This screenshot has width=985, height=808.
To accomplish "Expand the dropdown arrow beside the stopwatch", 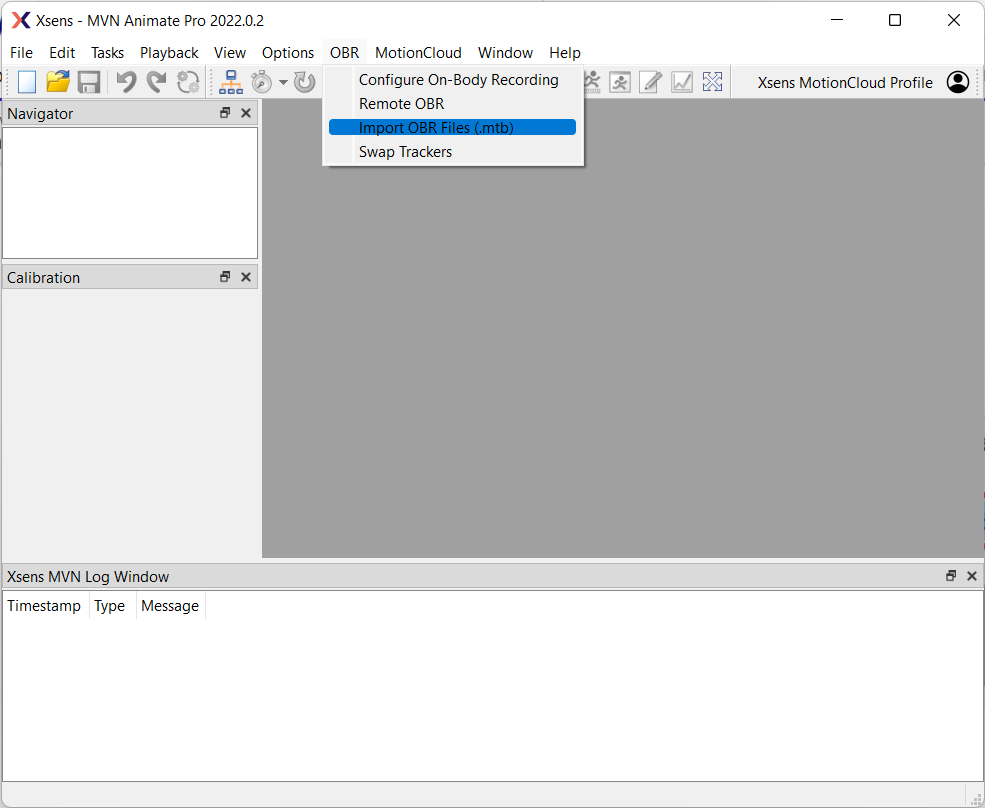I will [283, 83].
